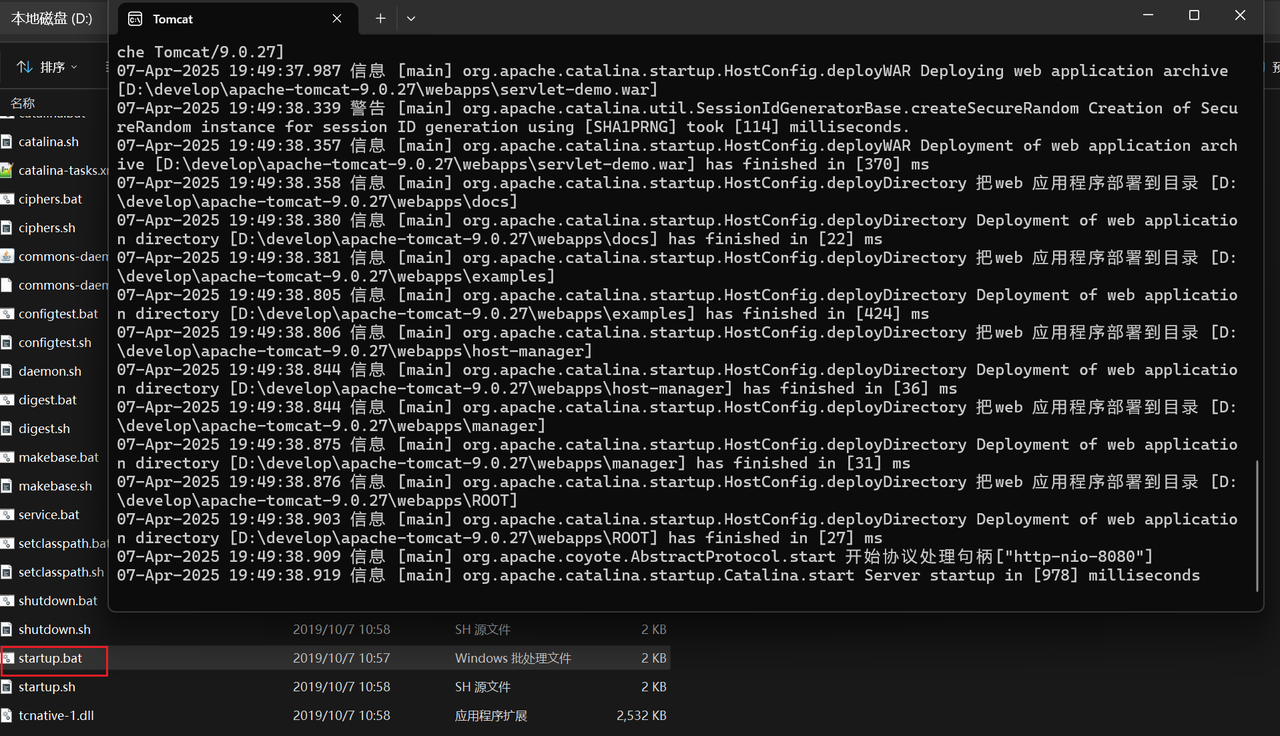
Task: Click the terminal vertical scrollbar thumb
Action: click(1257, 525)
